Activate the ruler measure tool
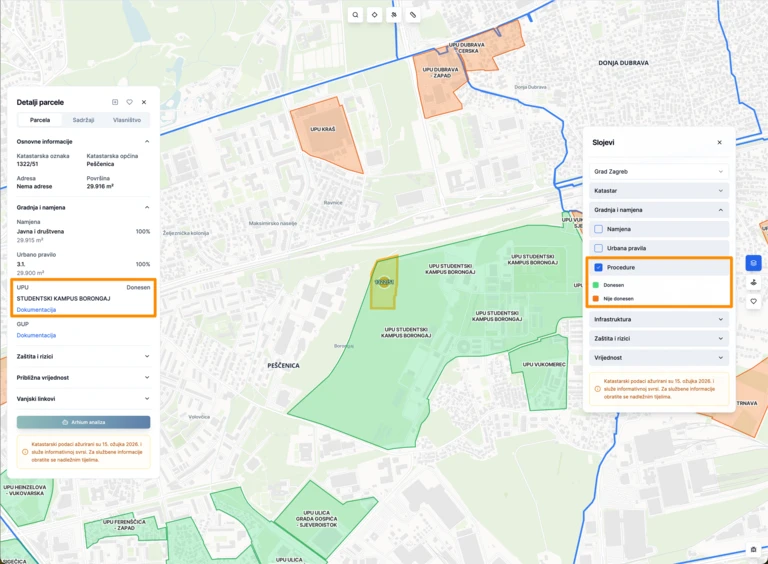 point(413,15)
